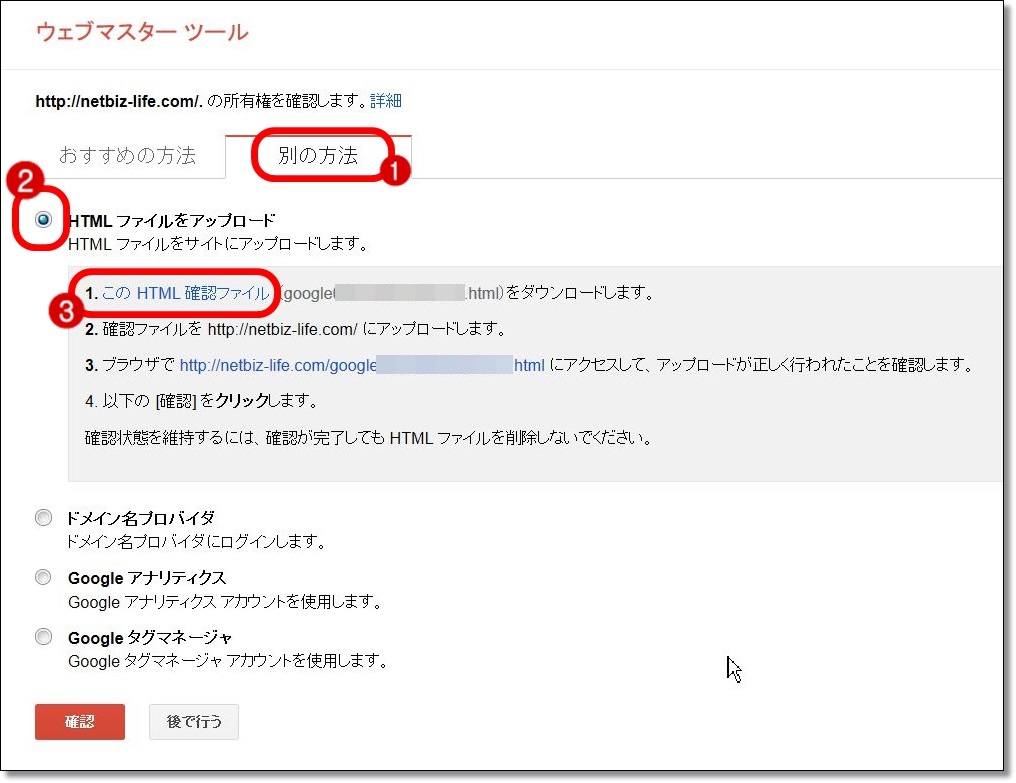Click the ドメイン名プロバイダ label
The image size is (1016, 783).
[141, 518]
